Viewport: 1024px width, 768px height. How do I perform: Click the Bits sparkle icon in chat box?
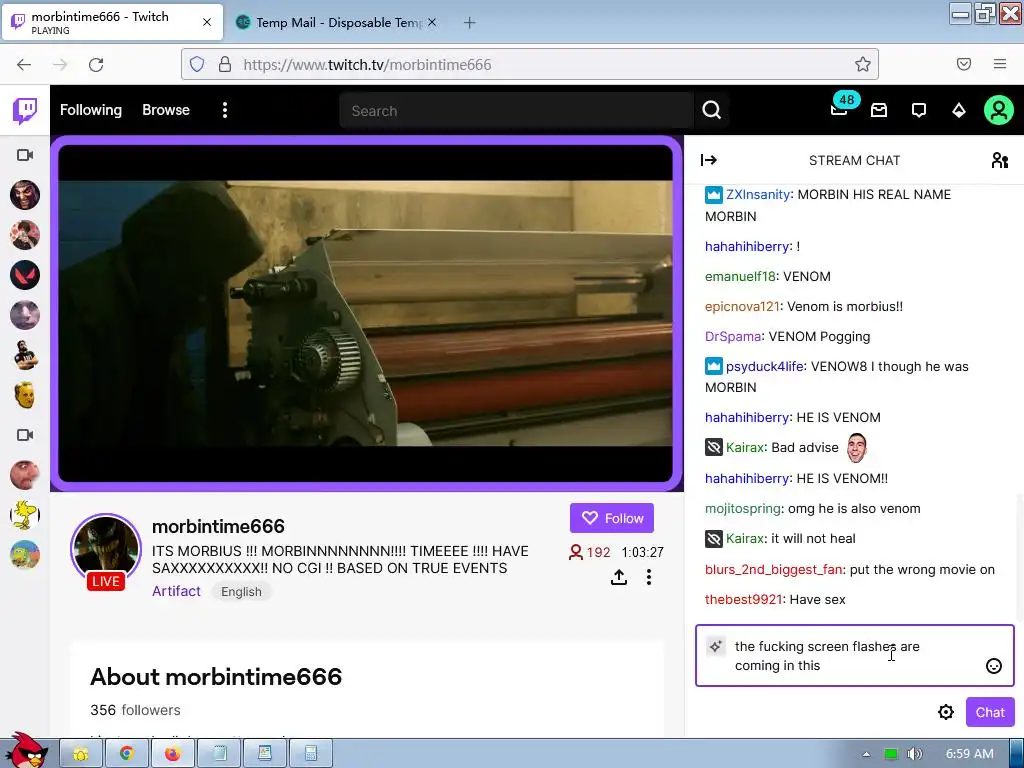click(x=716, y=647)
